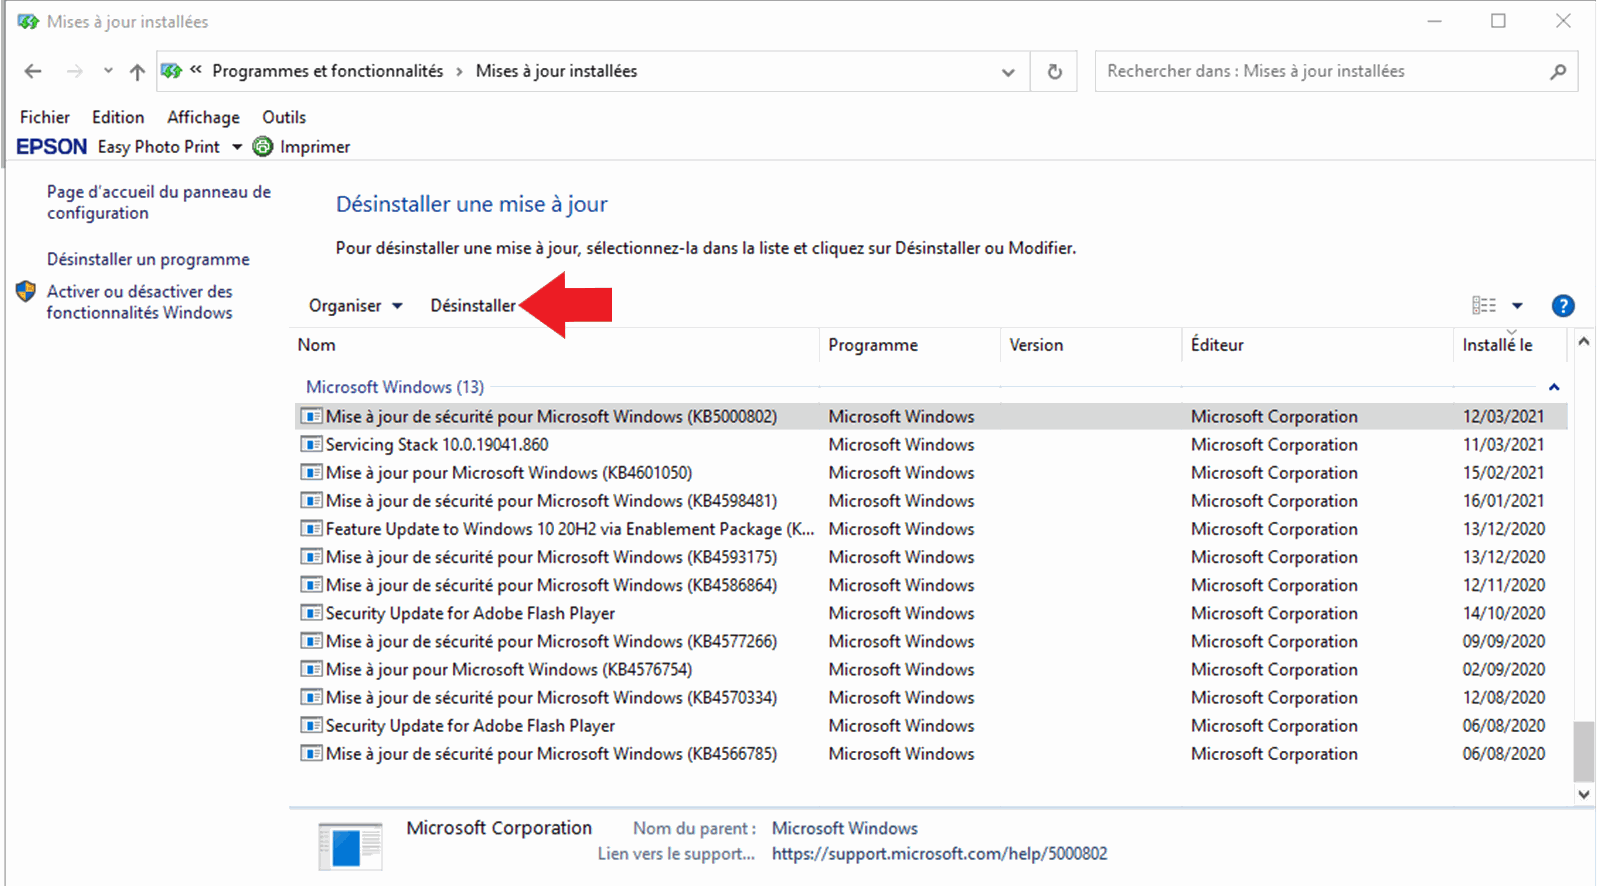Click the forward navigation arrow

point(75,71)
